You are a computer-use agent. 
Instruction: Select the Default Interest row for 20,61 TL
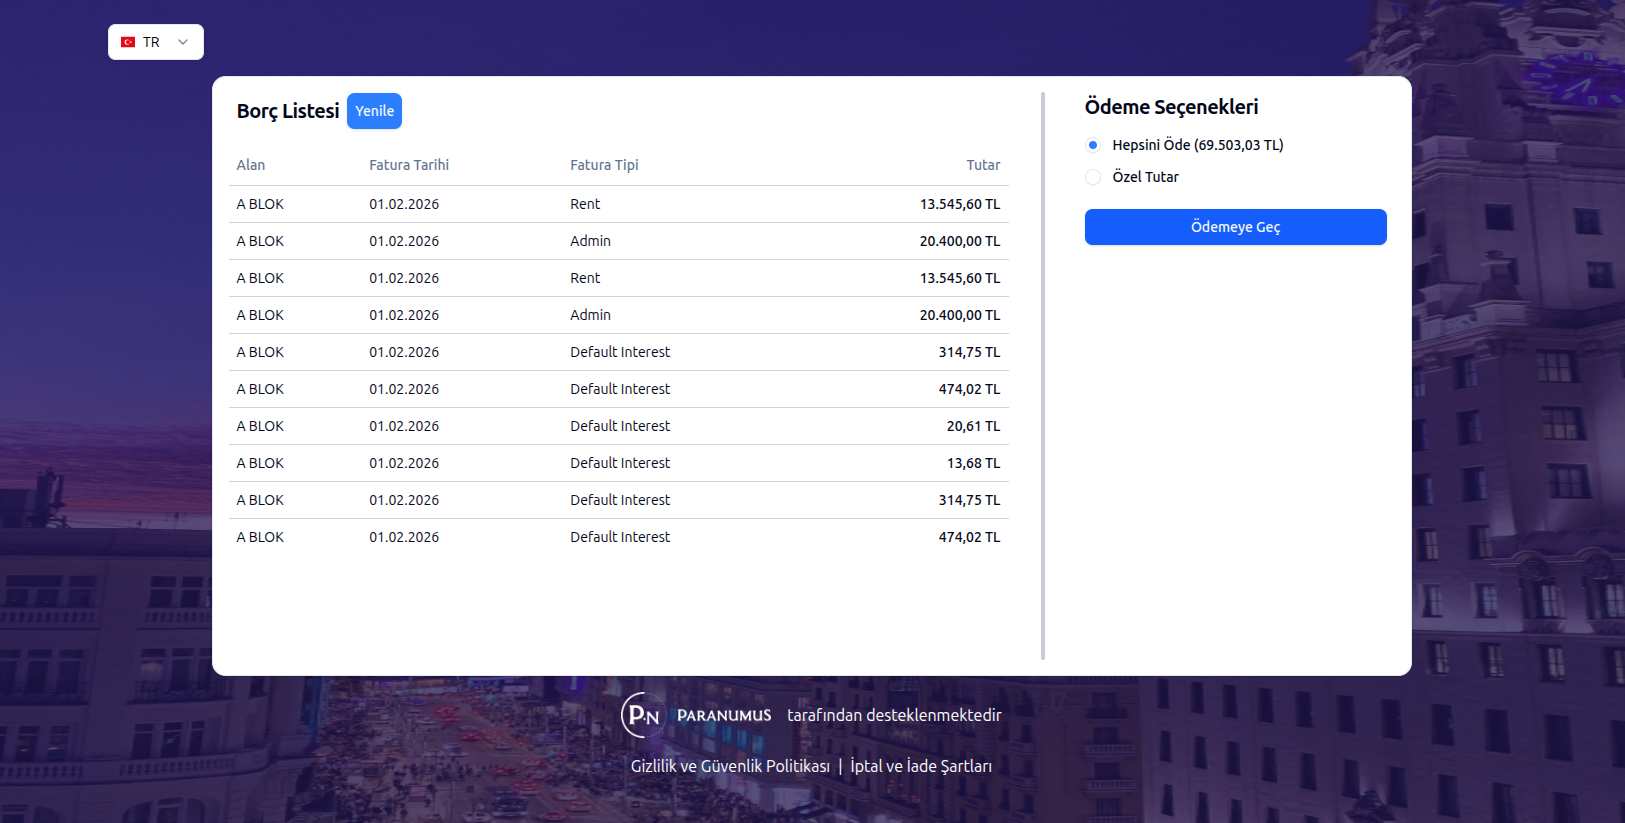tap(619, 426)
